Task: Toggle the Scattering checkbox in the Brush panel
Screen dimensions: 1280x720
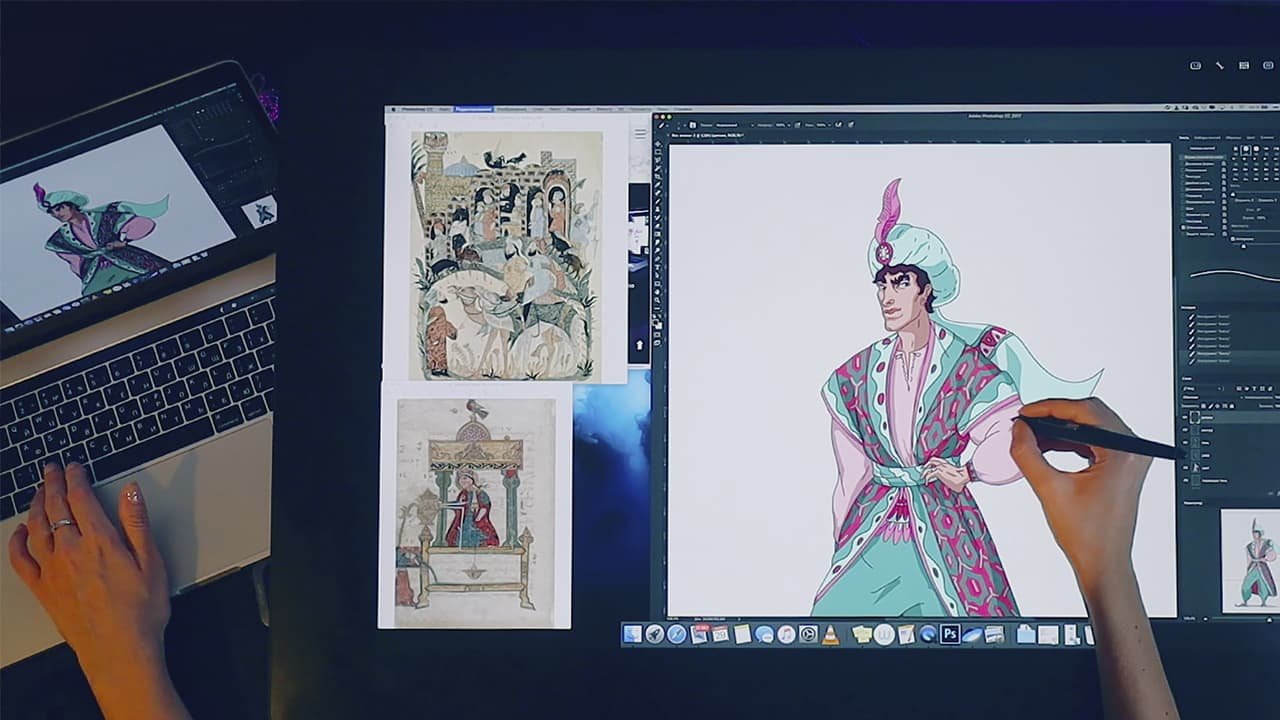Action: point(1182,170)
